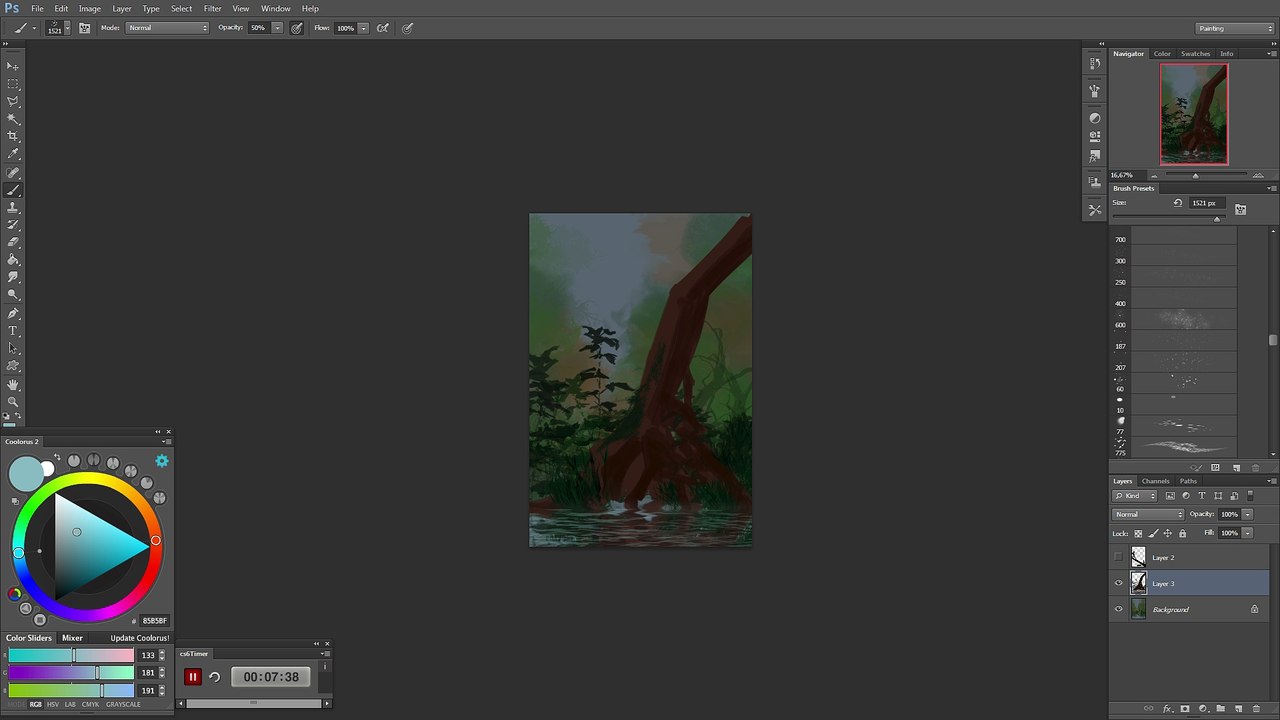The image size is (1280, 720).
Task: Open the Adjustments panel icon
Action: pyautogui.click(x=1095, y=118)
